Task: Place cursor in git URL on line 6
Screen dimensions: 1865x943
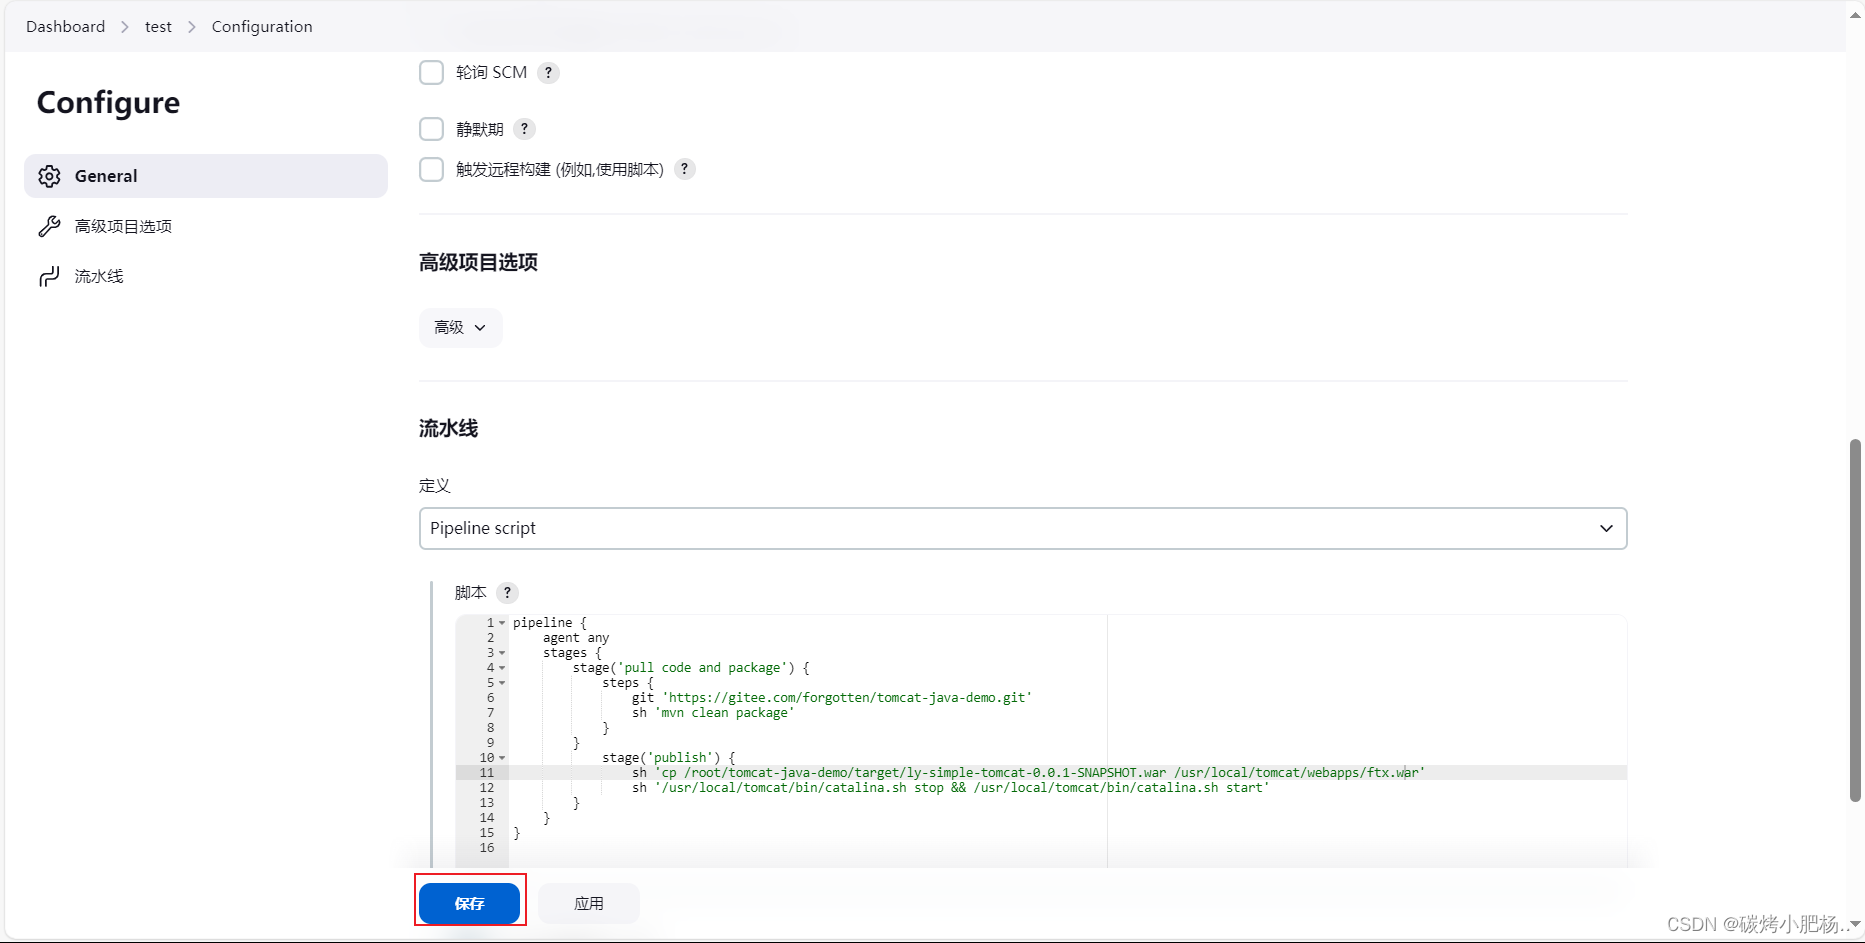Action: pyautogui.click(x=846, y=698)
